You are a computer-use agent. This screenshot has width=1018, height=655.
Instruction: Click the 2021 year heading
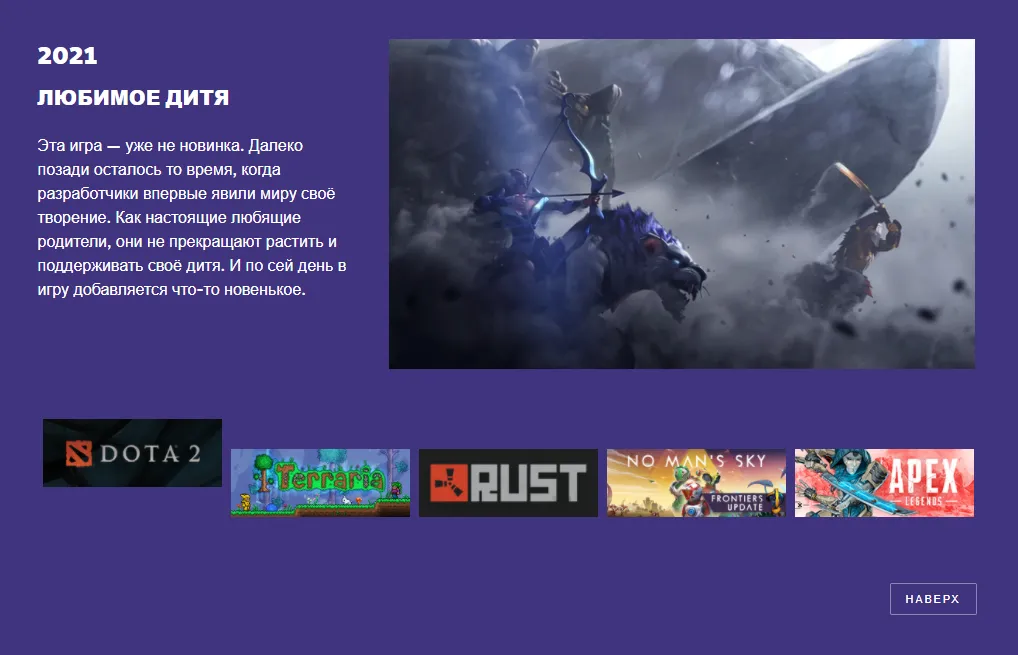pos(68,56)
